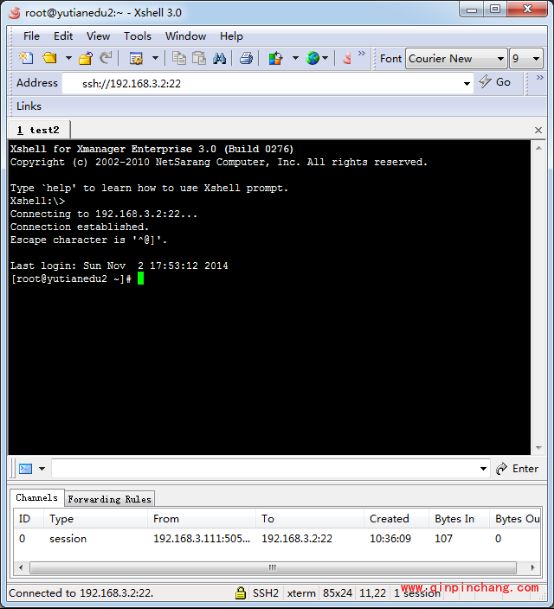The height and width of the screenshot is (609, 554).
Task: Click 85x24 terminal size status entry
Action: pos(337,593)
